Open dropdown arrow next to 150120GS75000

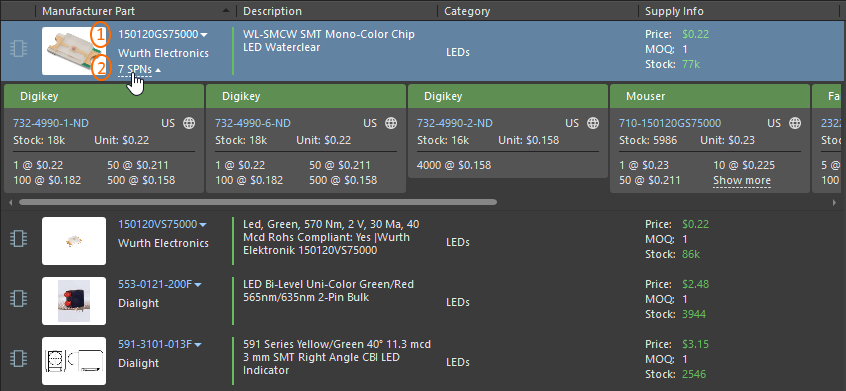click(204, 35)
